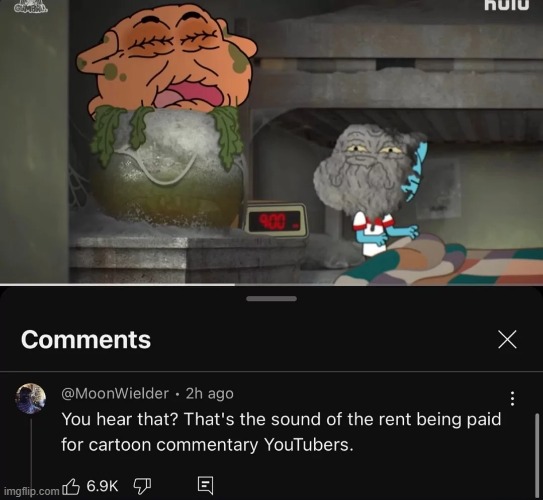Image resolution: width=543 pixels, height=500 pixels.
Task: Open replies using the comment reply icon
Action: [x=205, y=485]
